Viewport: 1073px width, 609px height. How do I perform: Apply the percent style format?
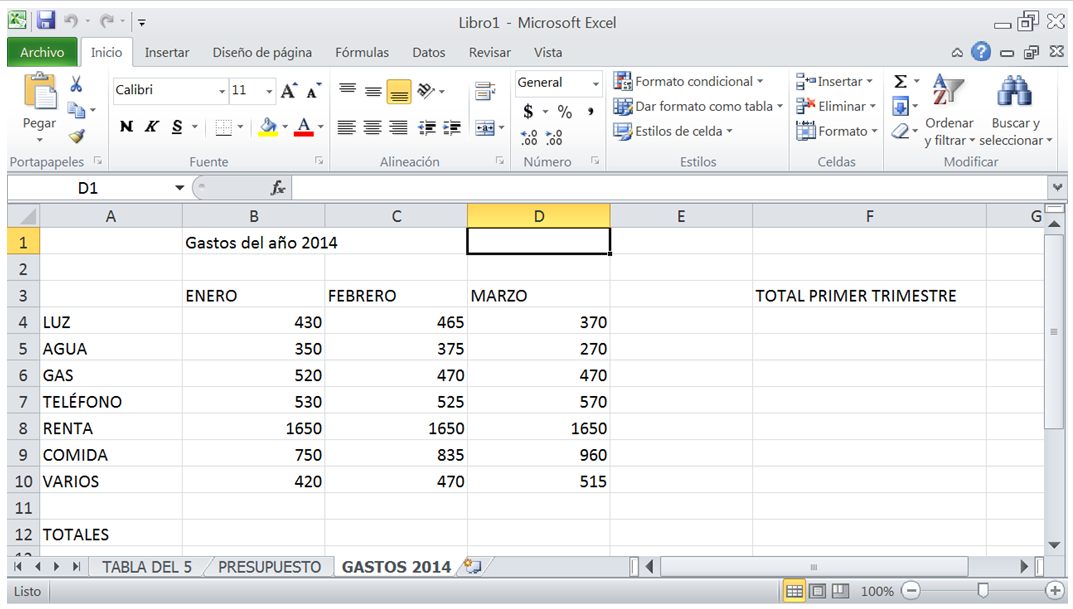(565, 111)
